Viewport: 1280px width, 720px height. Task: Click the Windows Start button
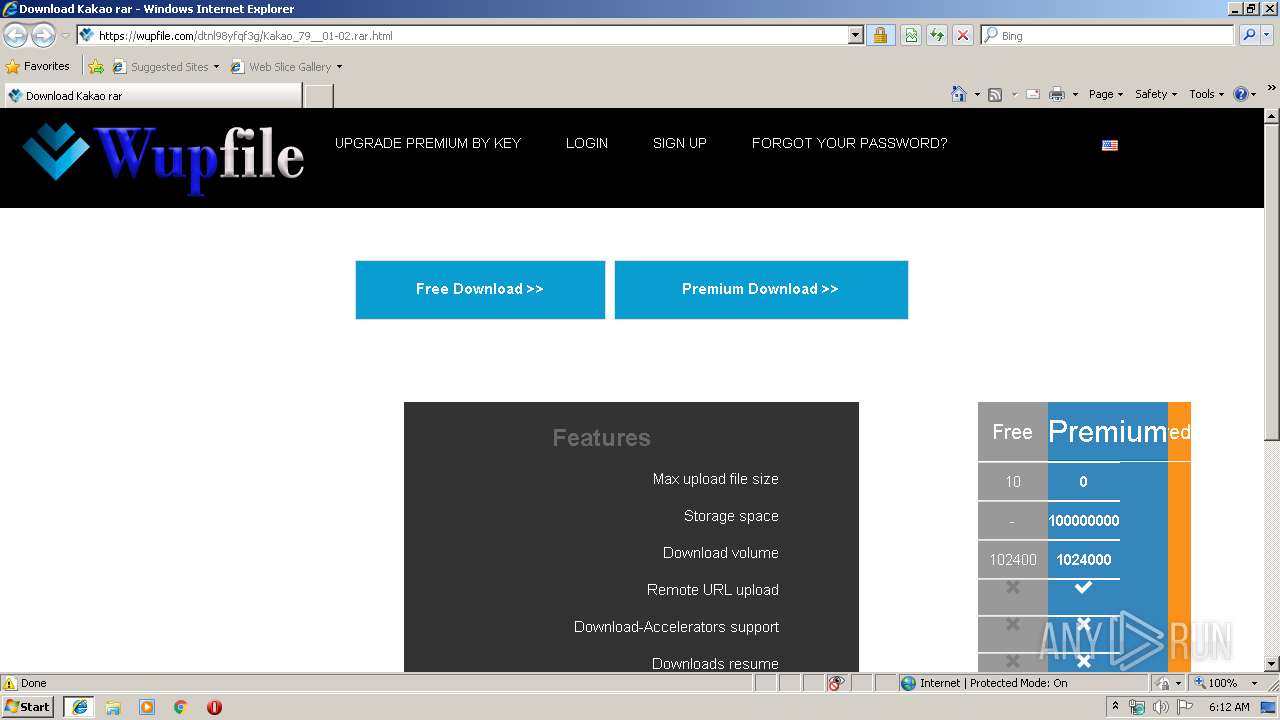point(28,707)
